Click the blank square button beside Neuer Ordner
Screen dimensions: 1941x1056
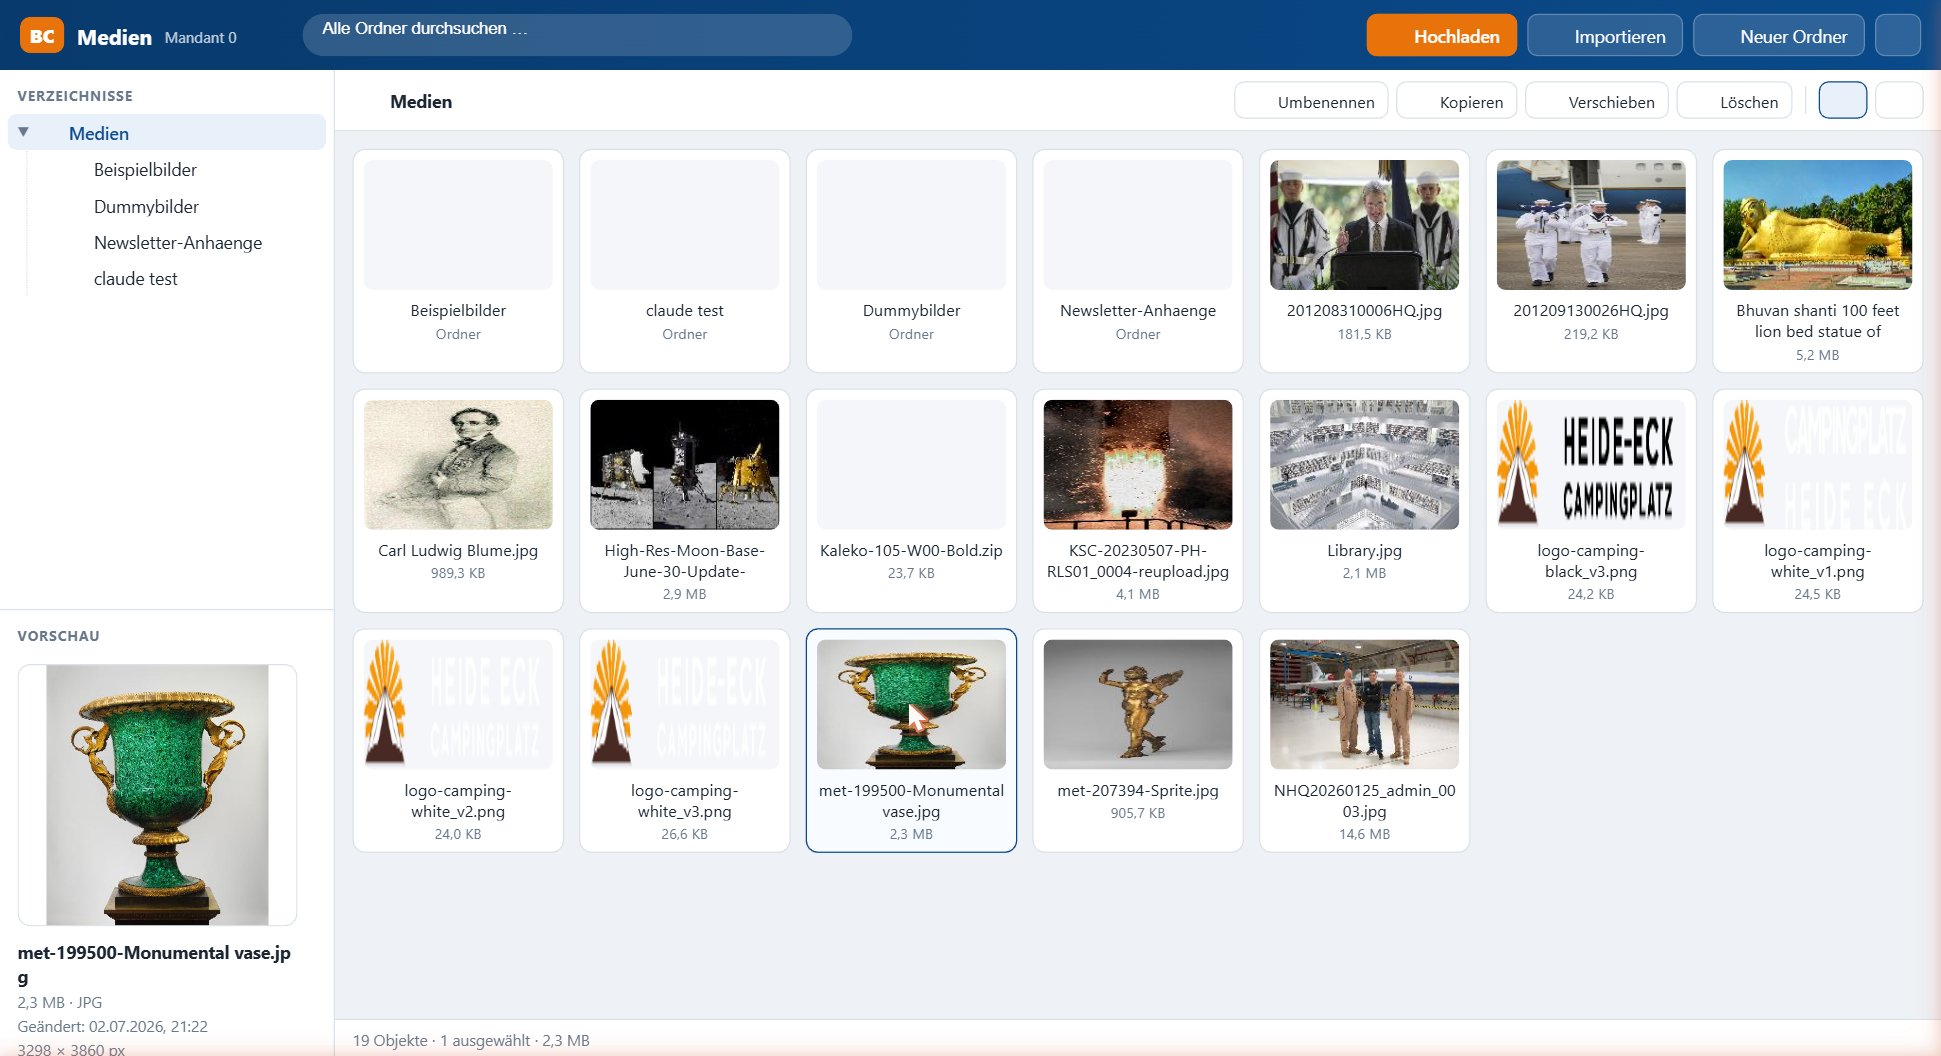coord(1897,36)
